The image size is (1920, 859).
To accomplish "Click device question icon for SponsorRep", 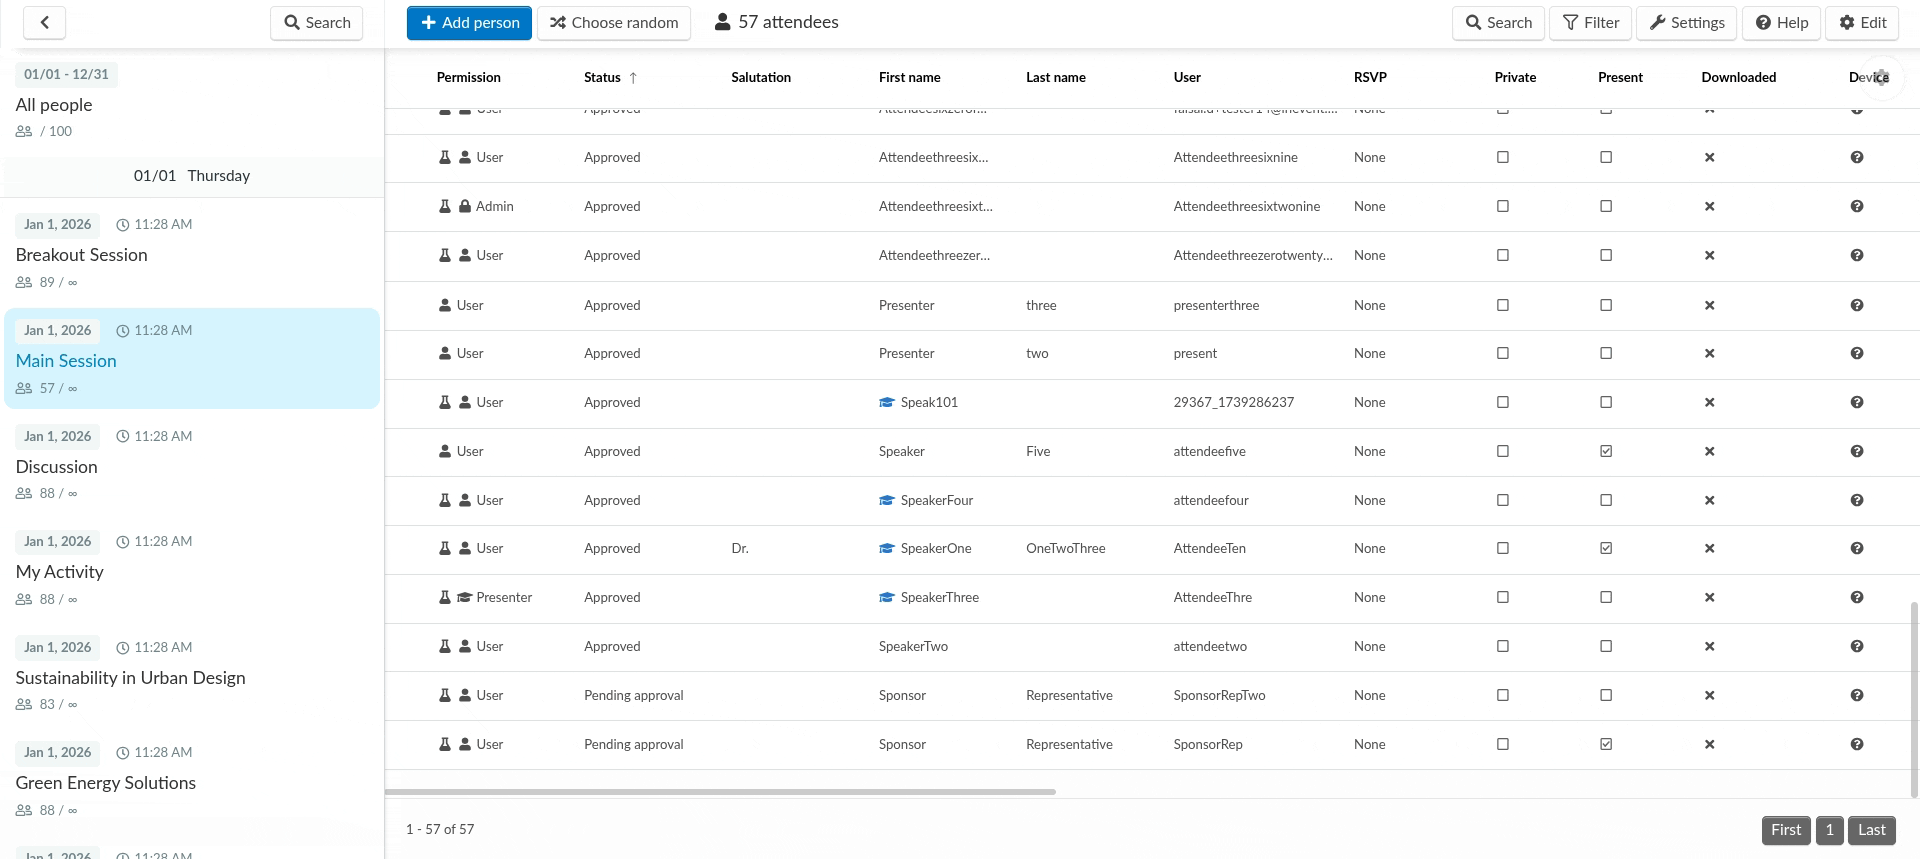I will tap(1856, 744).
